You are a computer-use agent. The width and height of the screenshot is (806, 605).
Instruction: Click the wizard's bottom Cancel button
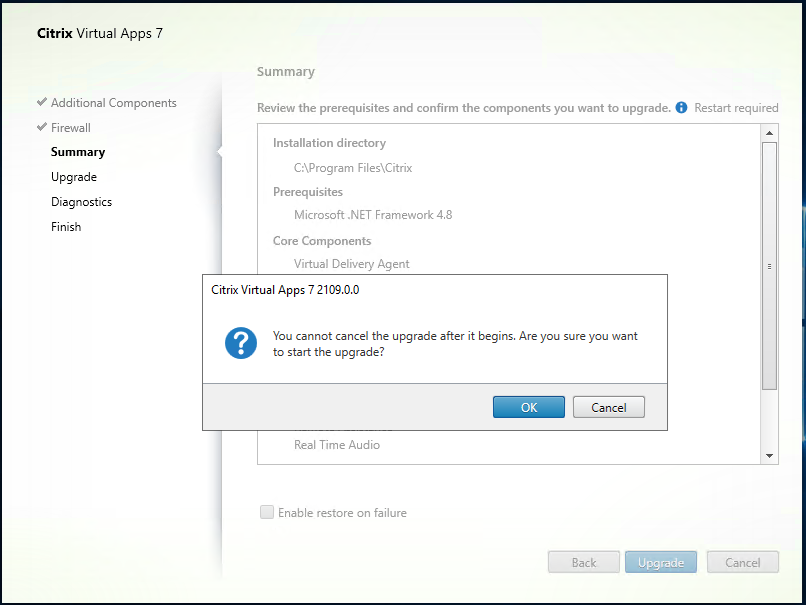pos(743,562)
